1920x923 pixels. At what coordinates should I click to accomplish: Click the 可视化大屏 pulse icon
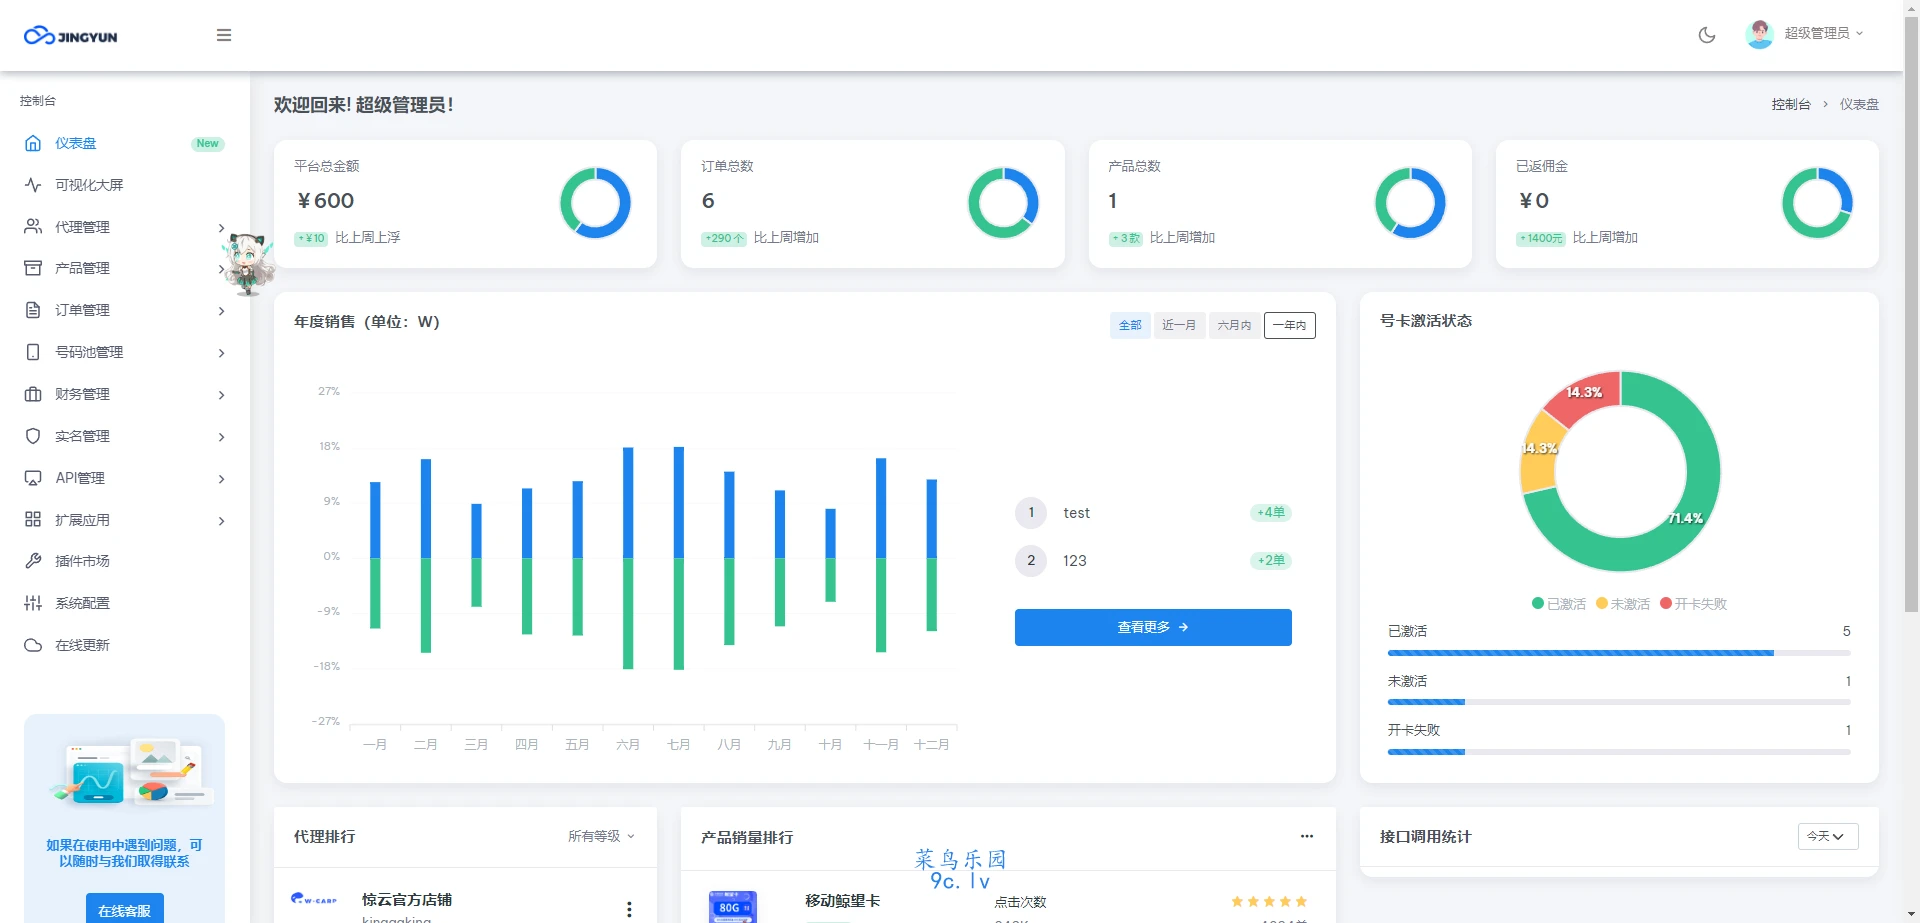pos(33,185)
